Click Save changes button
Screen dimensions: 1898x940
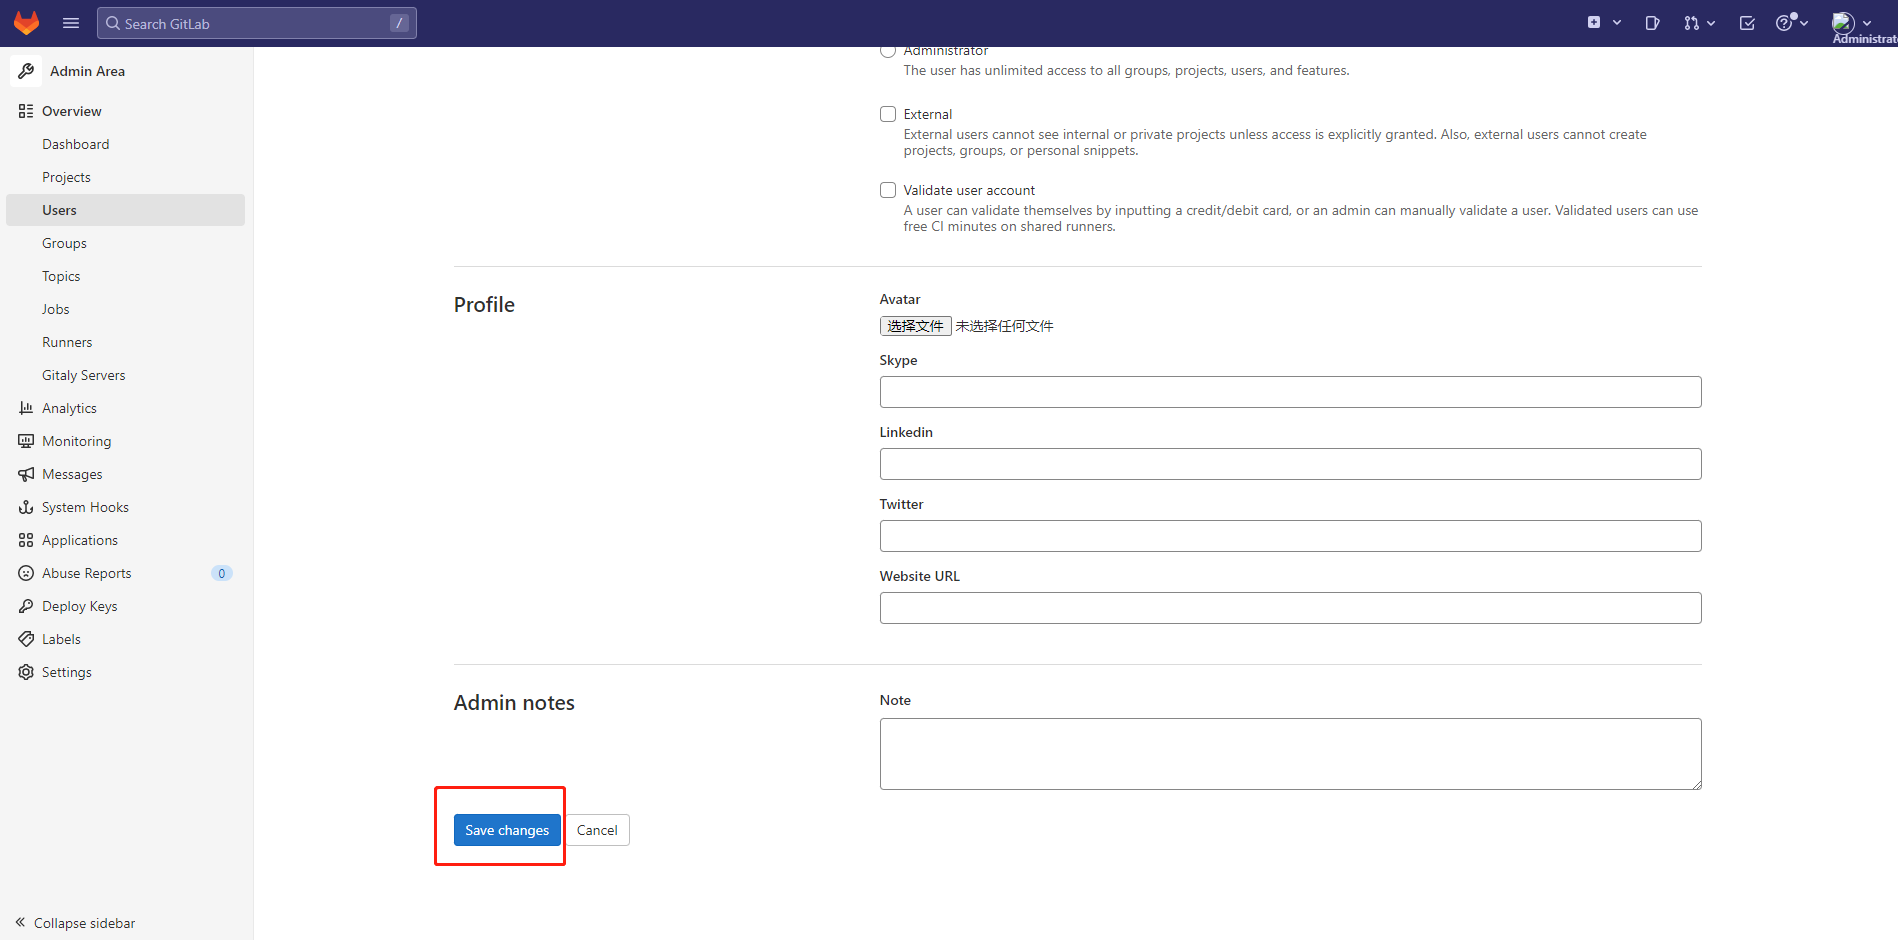click(x=507, y=830)
